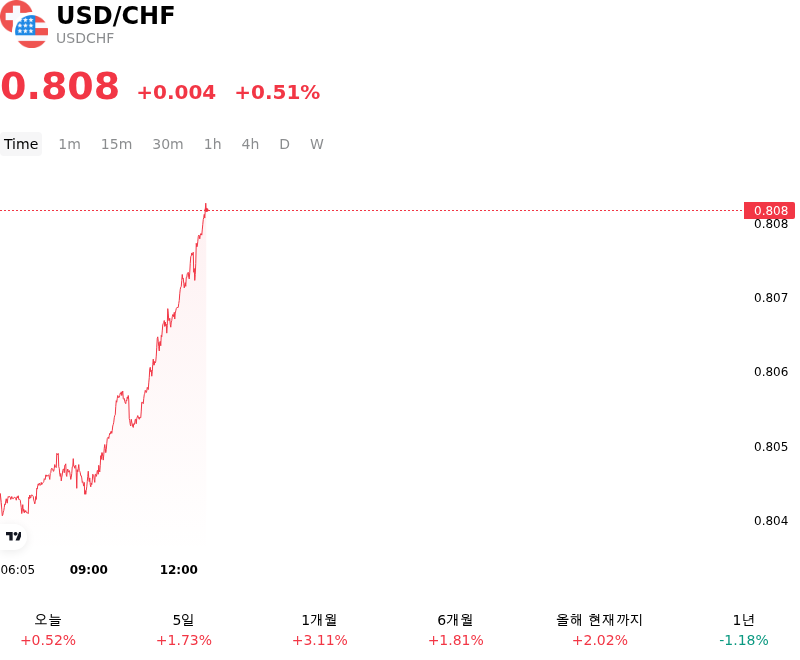Switch chart to 15m interval
Screen dimensions: 800x660
coord(116,144)
